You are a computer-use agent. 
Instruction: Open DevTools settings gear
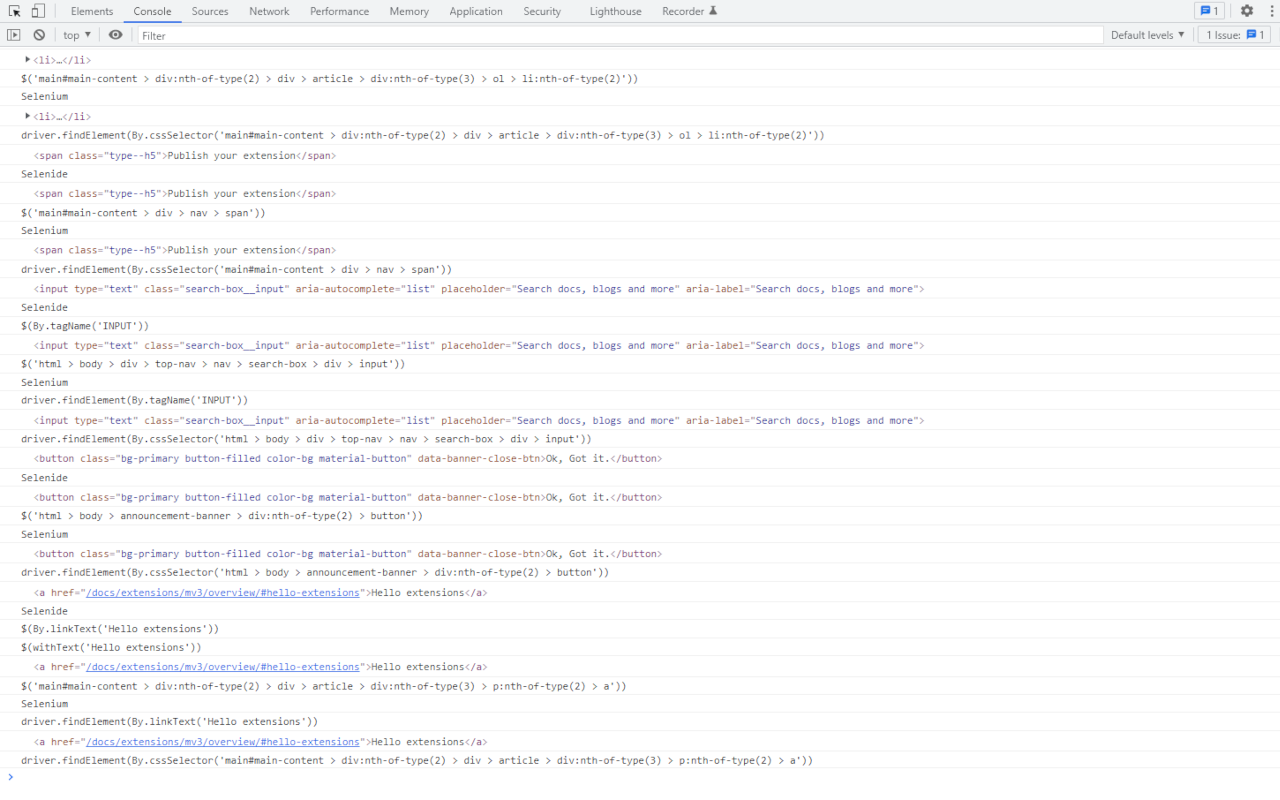tap(1247, 11)
